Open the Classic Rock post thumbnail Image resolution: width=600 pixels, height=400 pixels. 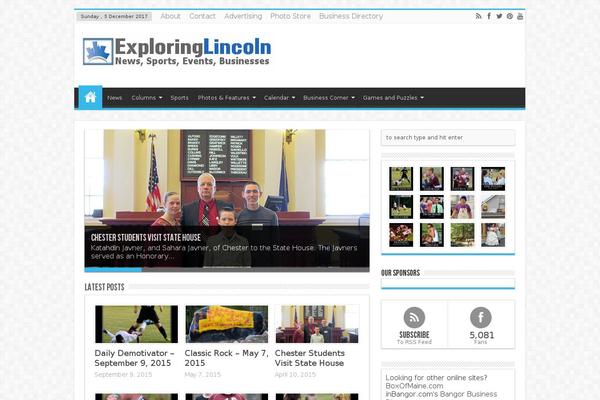click(x=227, y=324)
